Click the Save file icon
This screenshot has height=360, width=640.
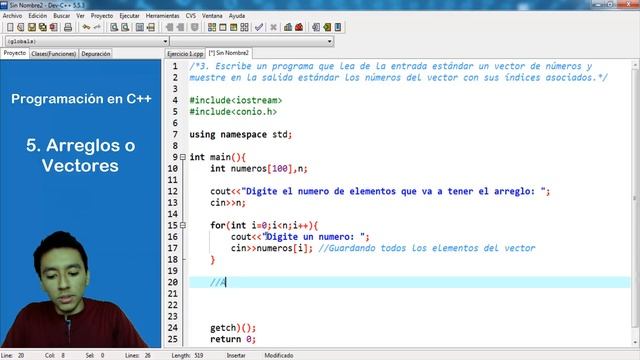click(31, 27)
